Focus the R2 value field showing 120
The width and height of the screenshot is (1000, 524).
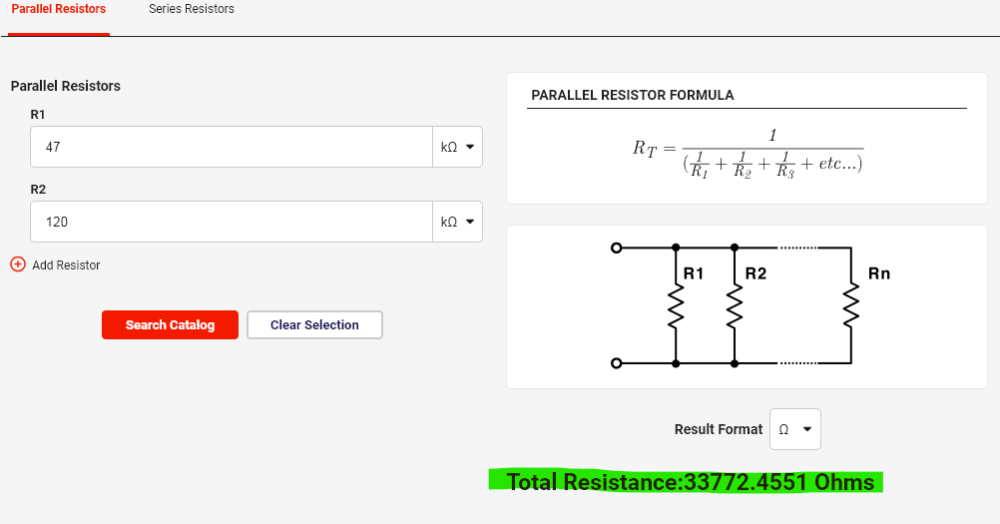(x=232, y=222)
